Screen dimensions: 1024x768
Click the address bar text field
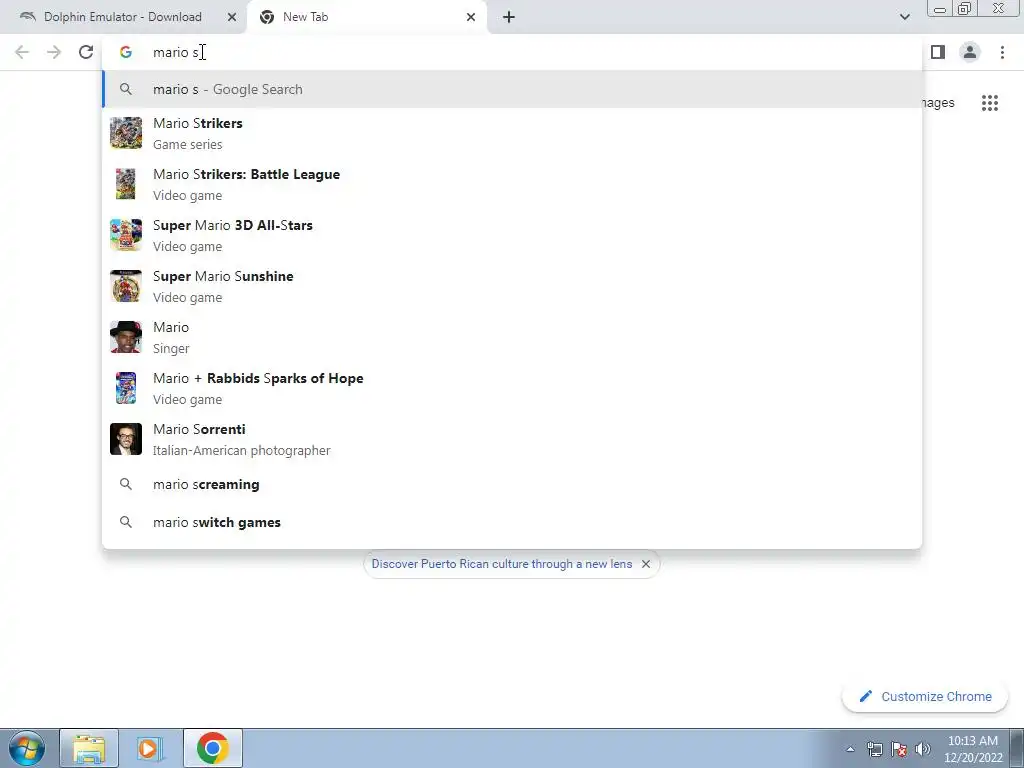[513, 52]
